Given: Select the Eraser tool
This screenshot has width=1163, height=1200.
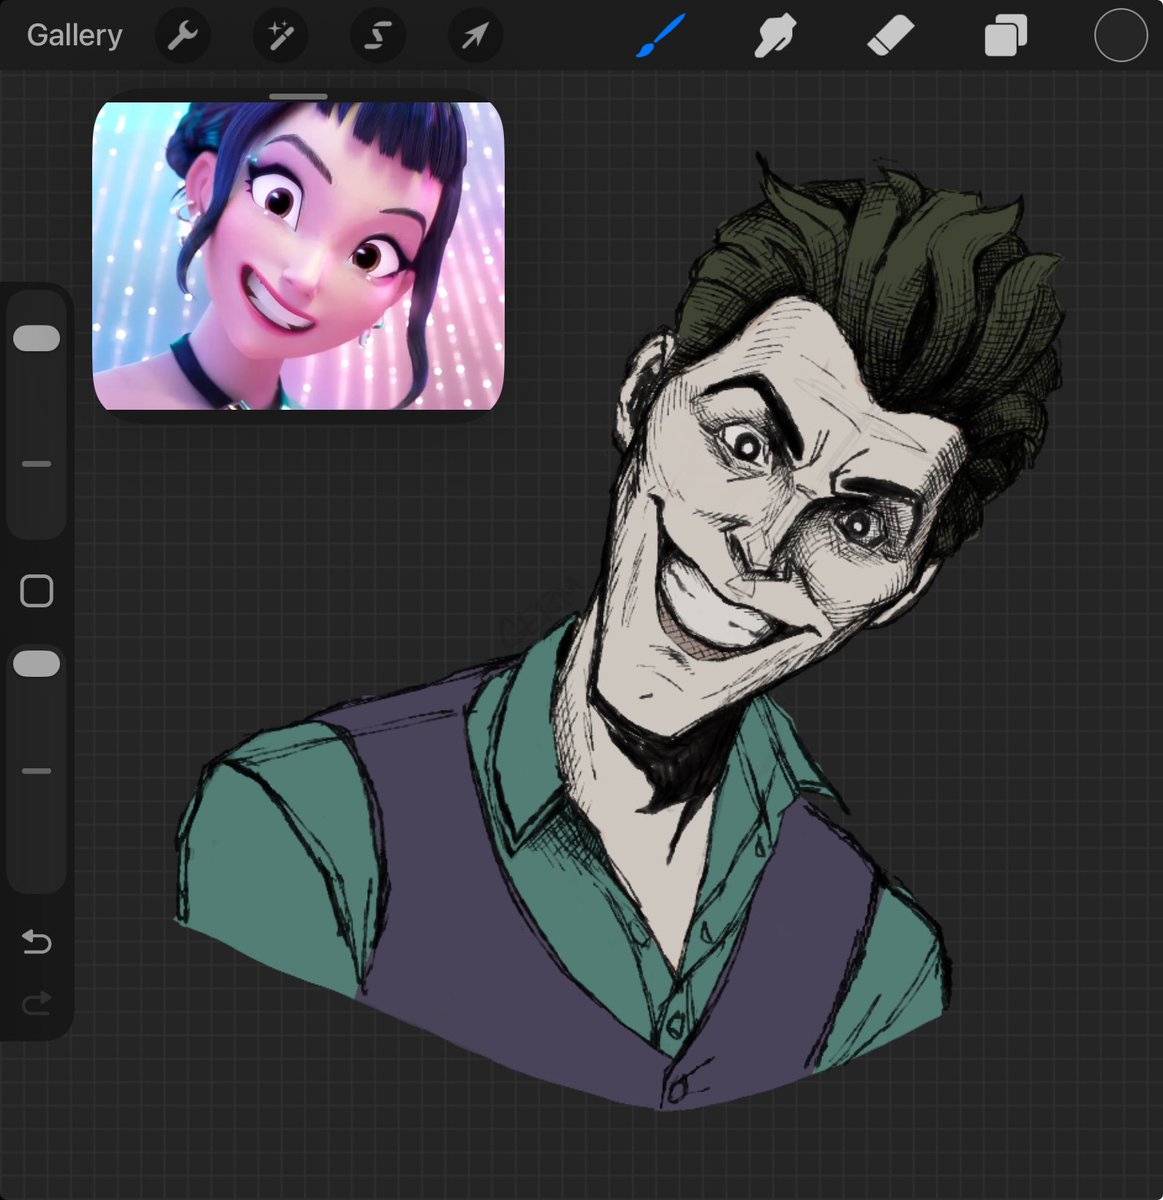Looking at the screenshot, I should 890,36.
